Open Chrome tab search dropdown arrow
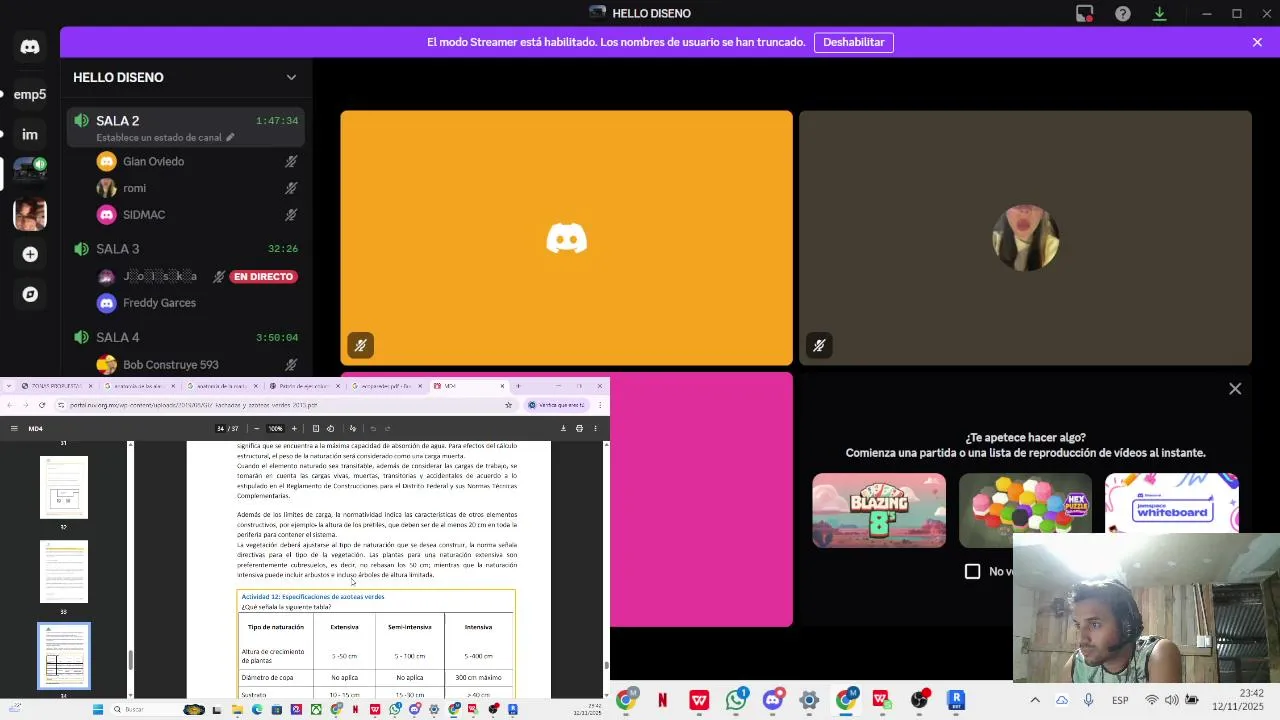 click(8, 386)
